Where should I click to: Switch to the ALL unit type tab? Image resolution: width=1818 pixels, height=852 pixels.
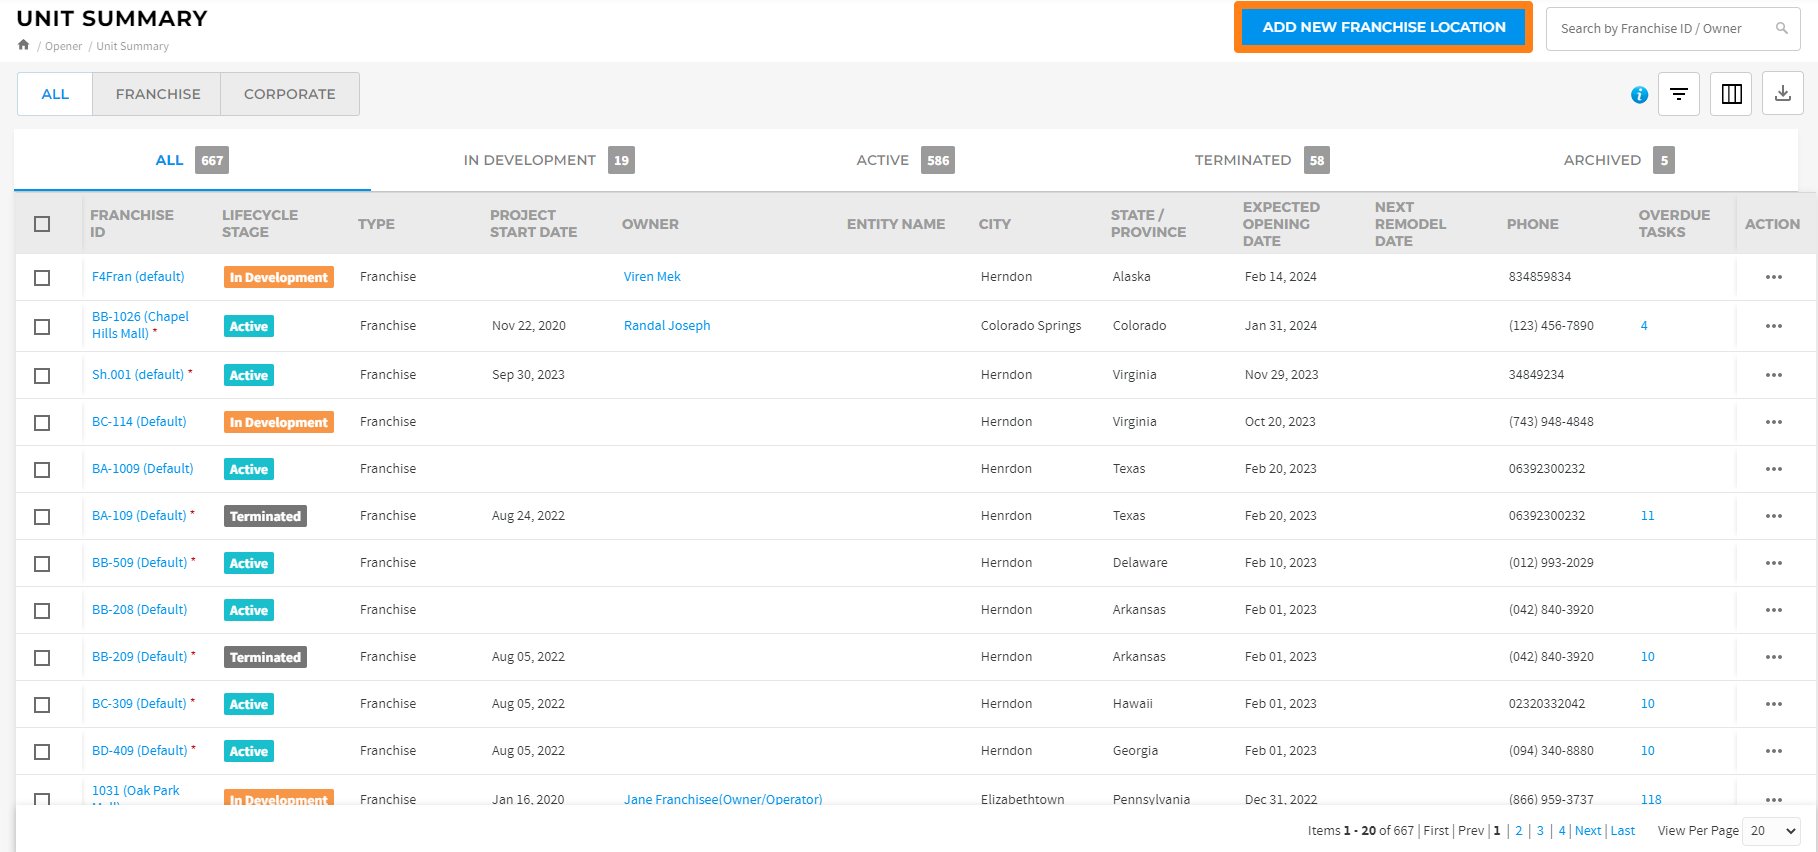click(55, 94)
